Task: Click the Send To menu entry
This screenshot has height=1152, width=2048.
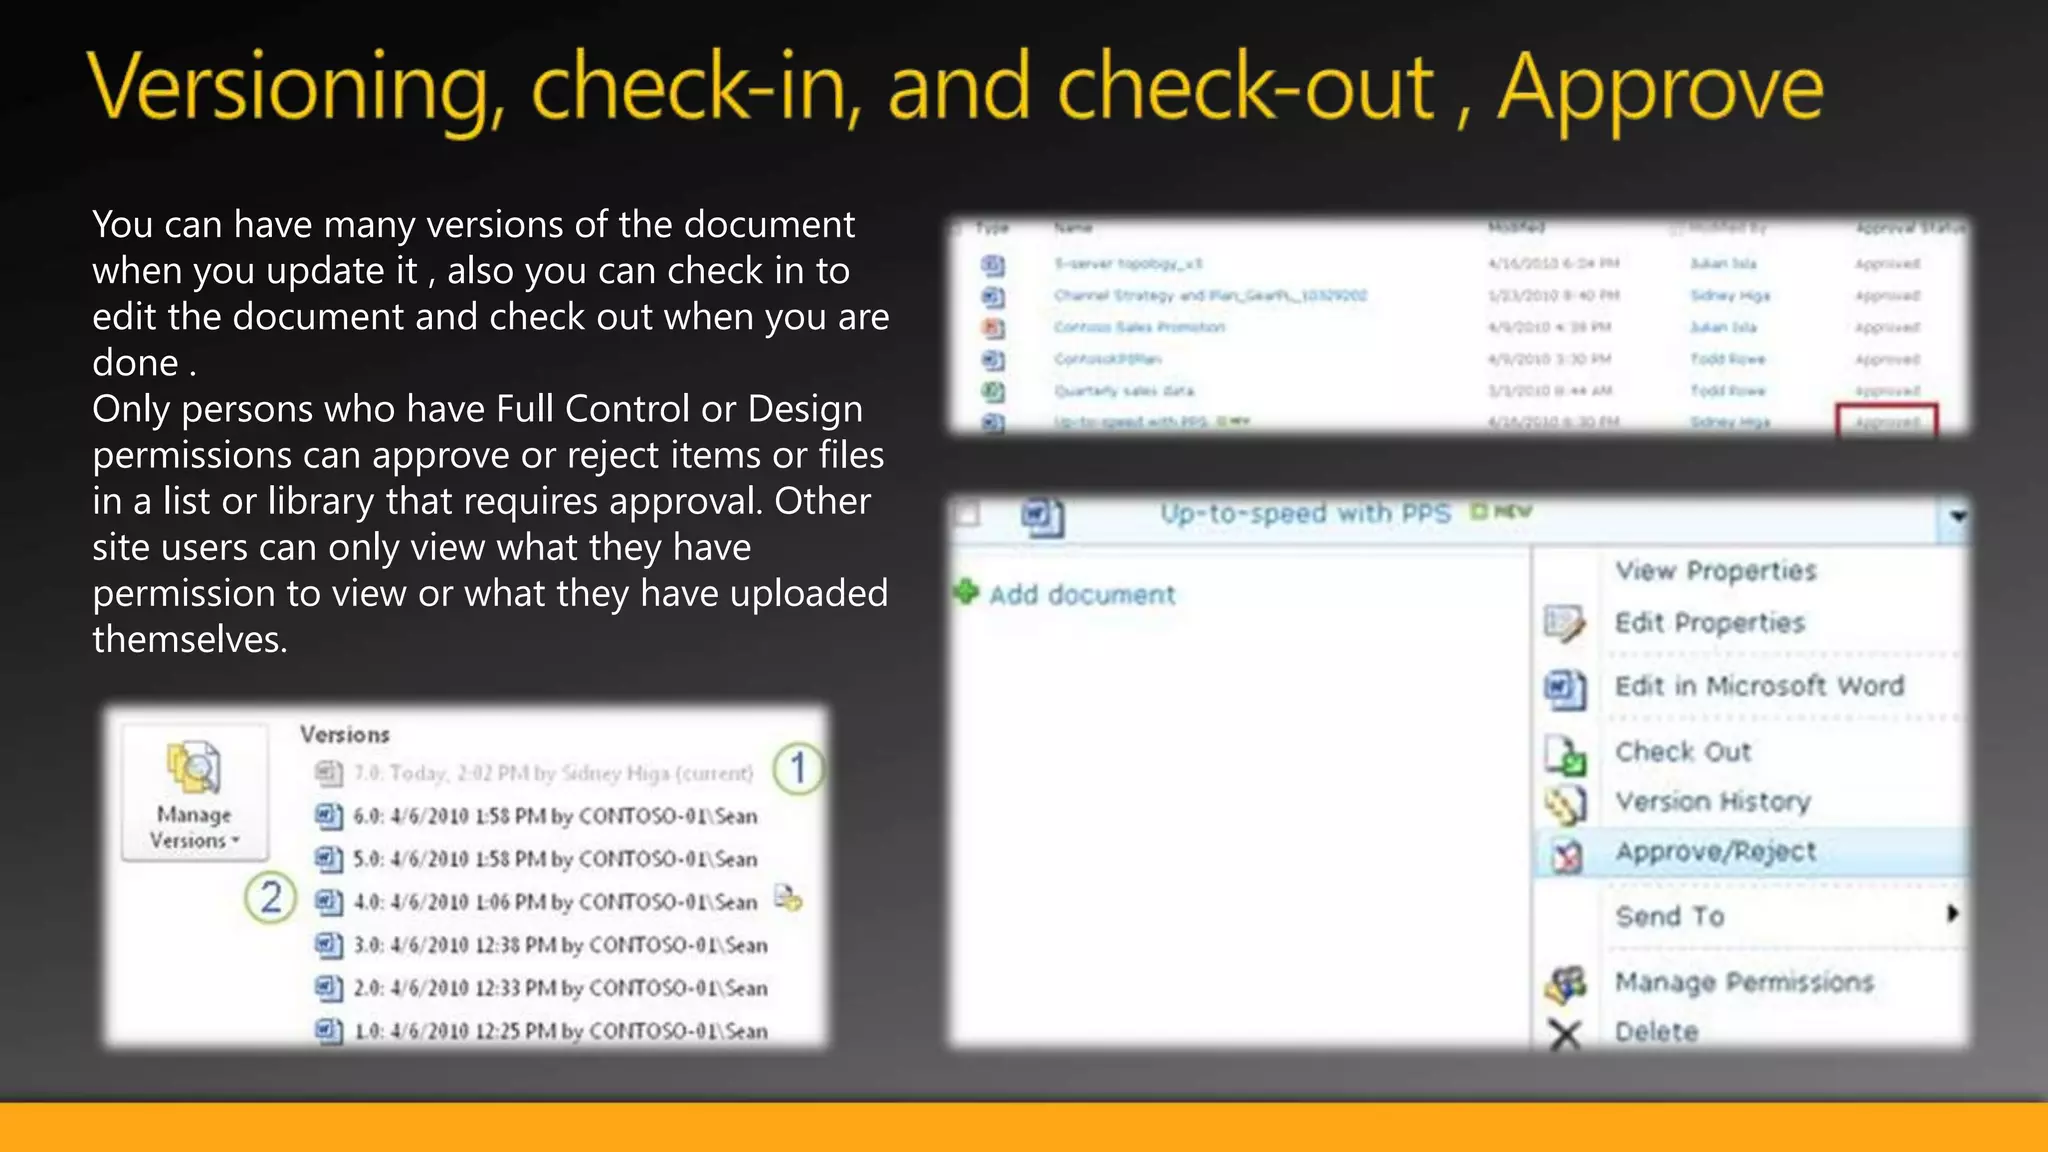Action: pos(1671,917)
